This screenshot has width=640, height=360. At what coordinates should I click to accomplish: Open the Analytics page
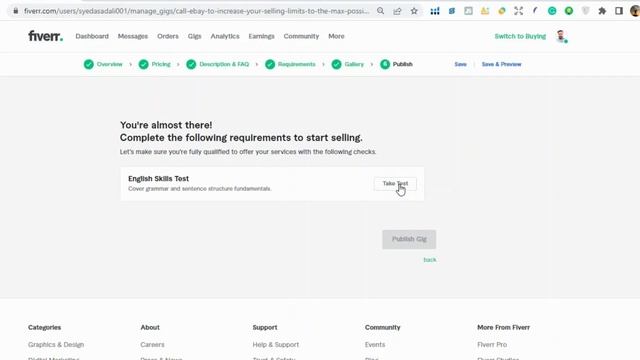[x=225, y=36]
